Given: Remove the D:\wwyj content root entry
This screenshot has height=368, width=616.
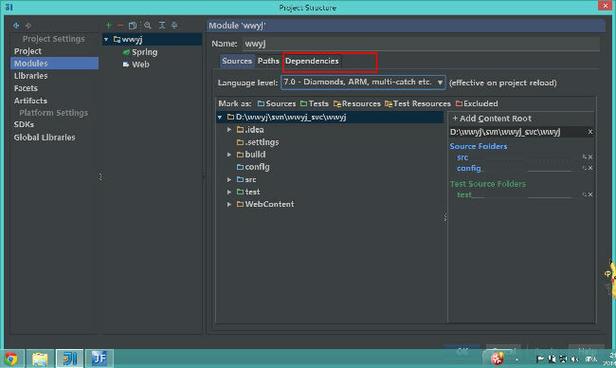Looking at the screenshot, I should point(590,132).
